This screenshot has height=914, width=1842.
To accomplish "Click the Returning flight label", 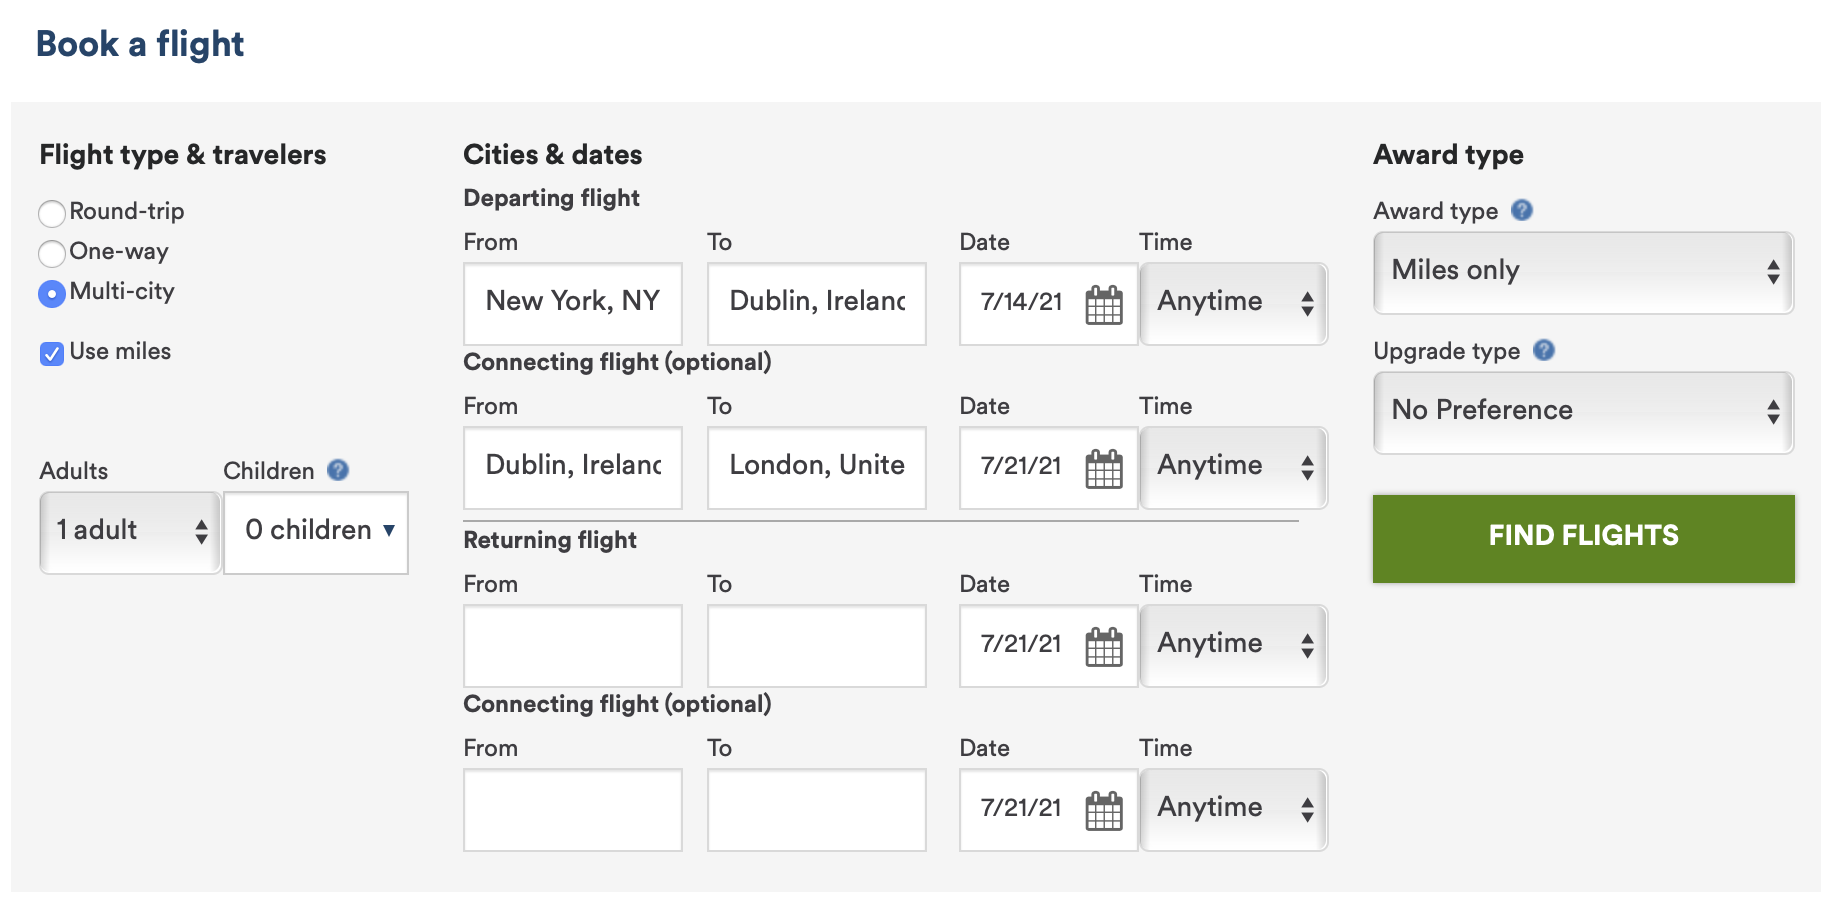I will pos(550,540).
